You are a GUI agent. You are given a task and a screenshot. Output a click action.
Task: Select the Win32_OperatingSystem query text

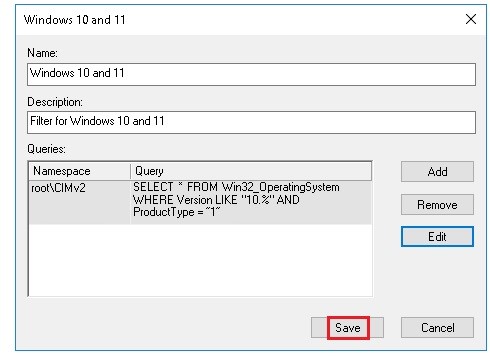coord(236,199)
